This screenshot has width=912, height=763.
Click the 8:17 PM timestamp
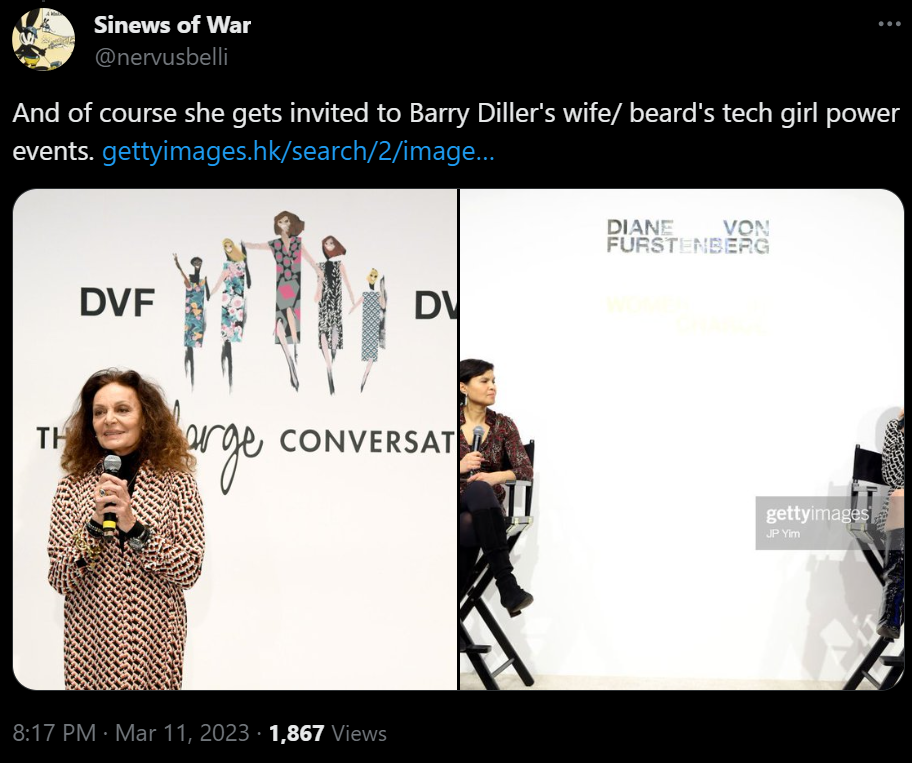click(x=54, y=733)
